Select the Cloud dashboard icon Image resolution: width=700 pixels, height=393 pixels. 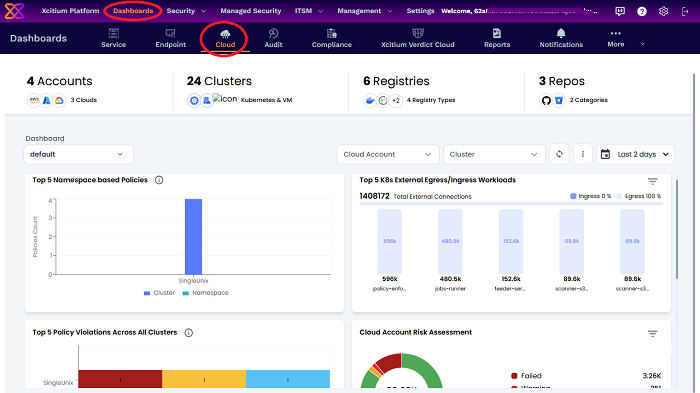tap(225, 33)
